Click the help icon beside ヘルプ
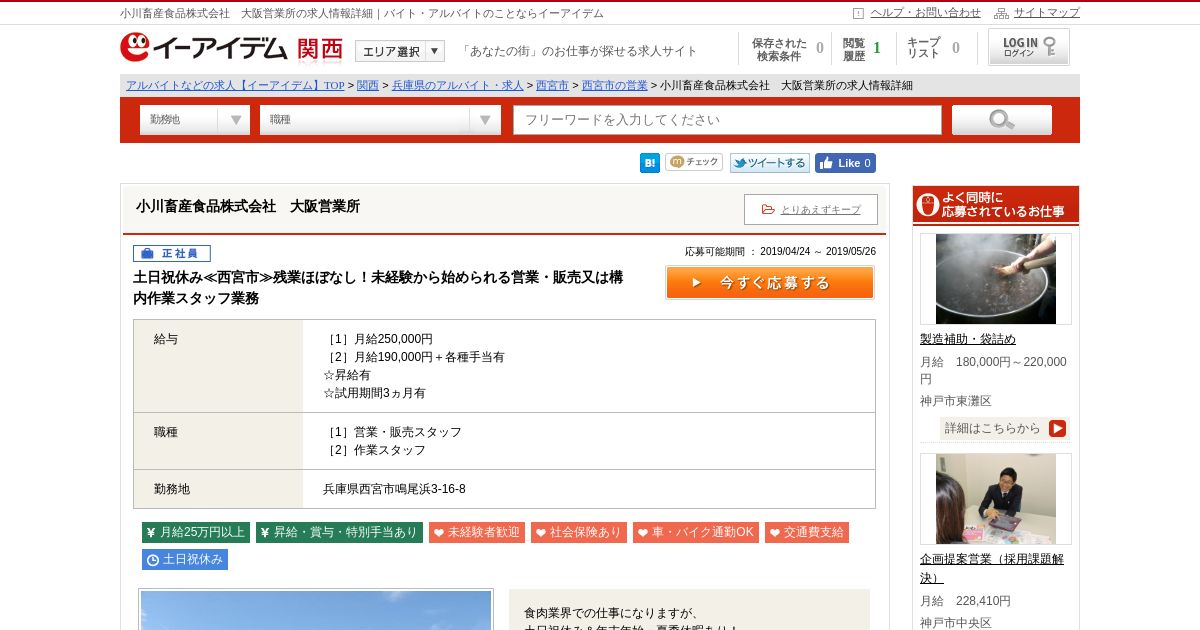1200x630 pixels. [x=858, y=13]
